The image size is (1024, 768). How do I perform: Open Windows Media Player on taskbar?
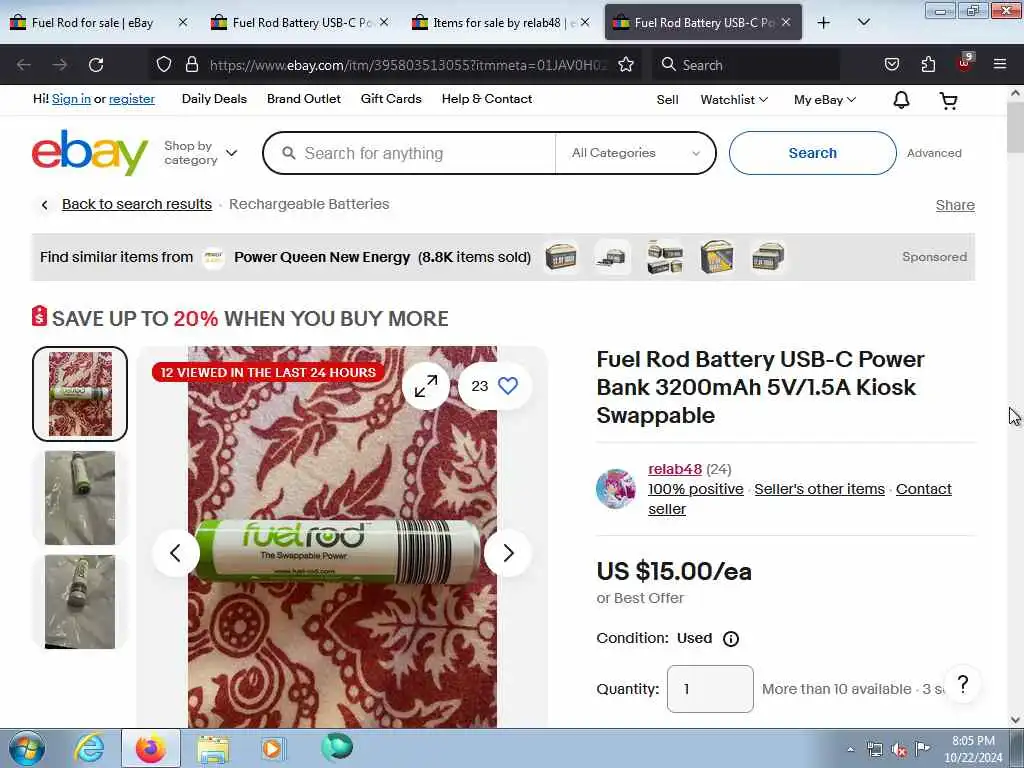pos(272,748)
